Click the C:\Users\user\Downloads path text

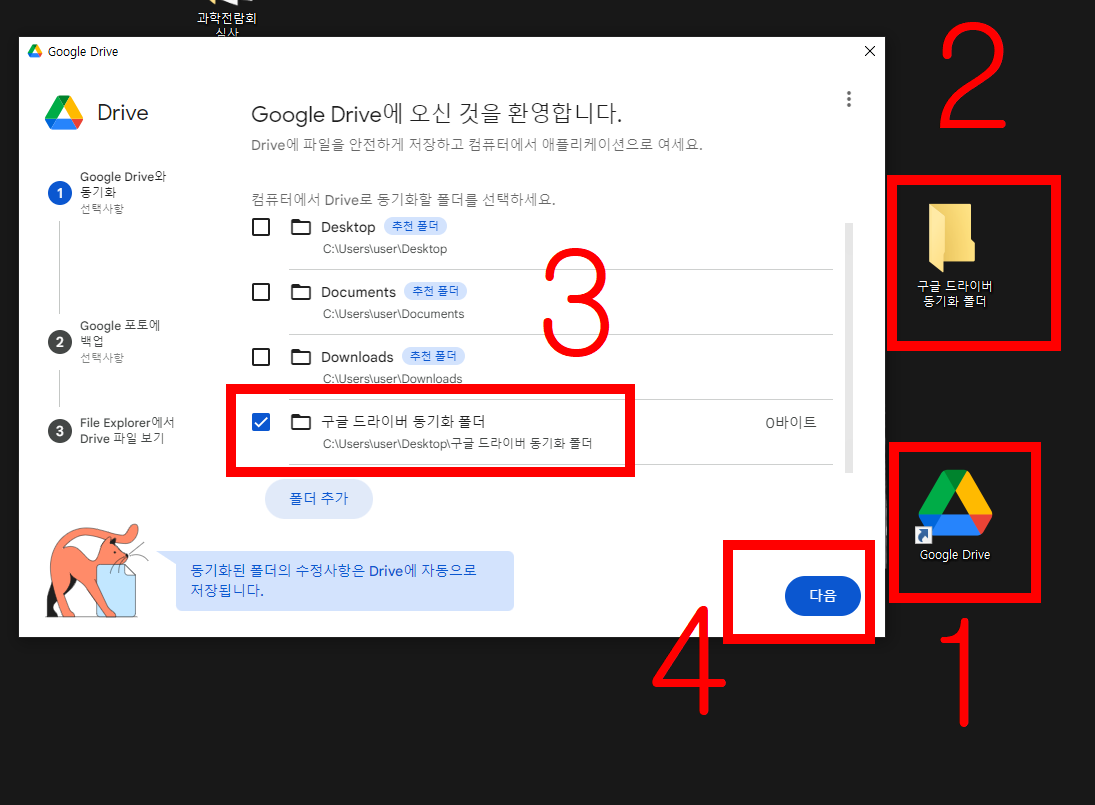point(392,378)
